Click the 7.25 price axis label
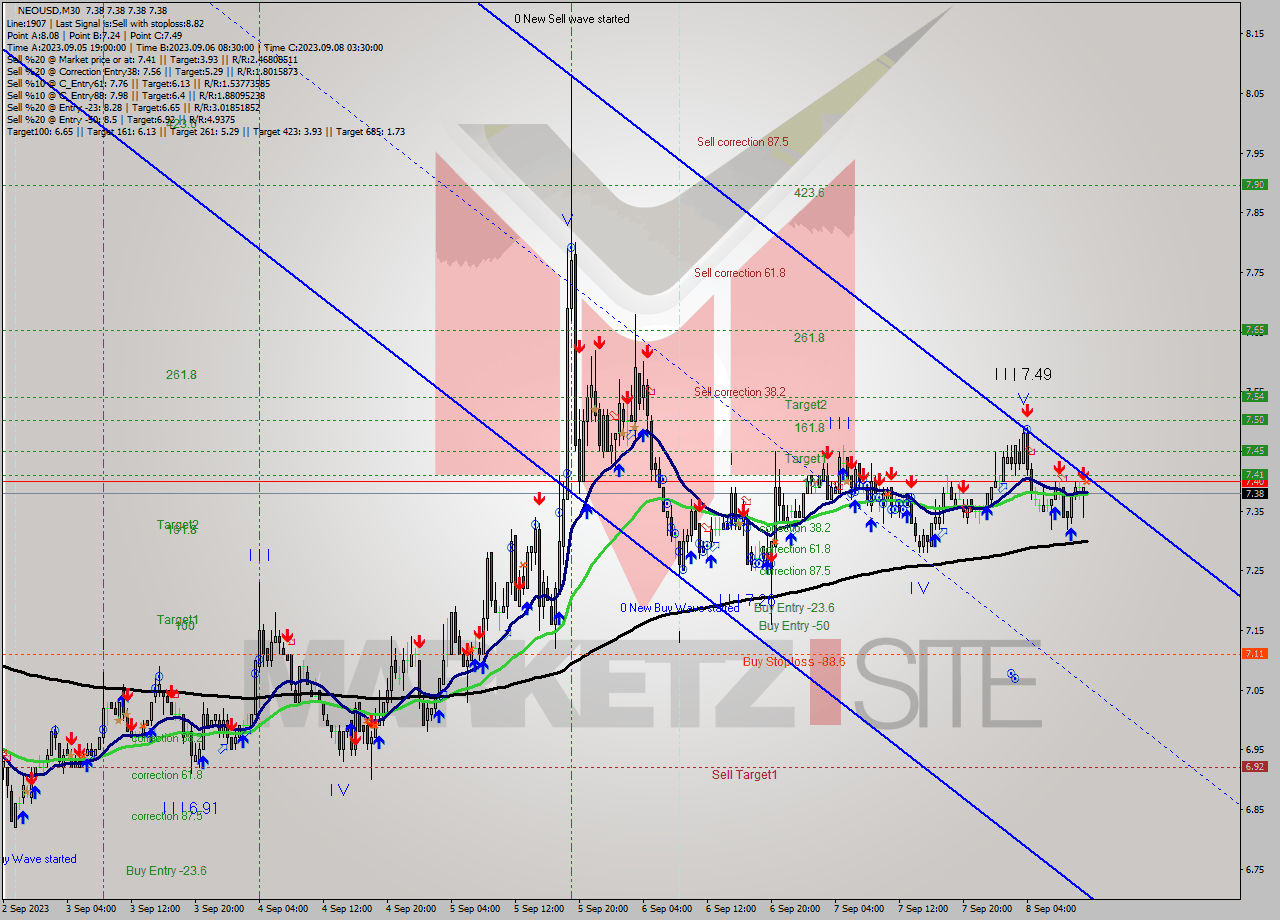 [x=1255, y=571]
